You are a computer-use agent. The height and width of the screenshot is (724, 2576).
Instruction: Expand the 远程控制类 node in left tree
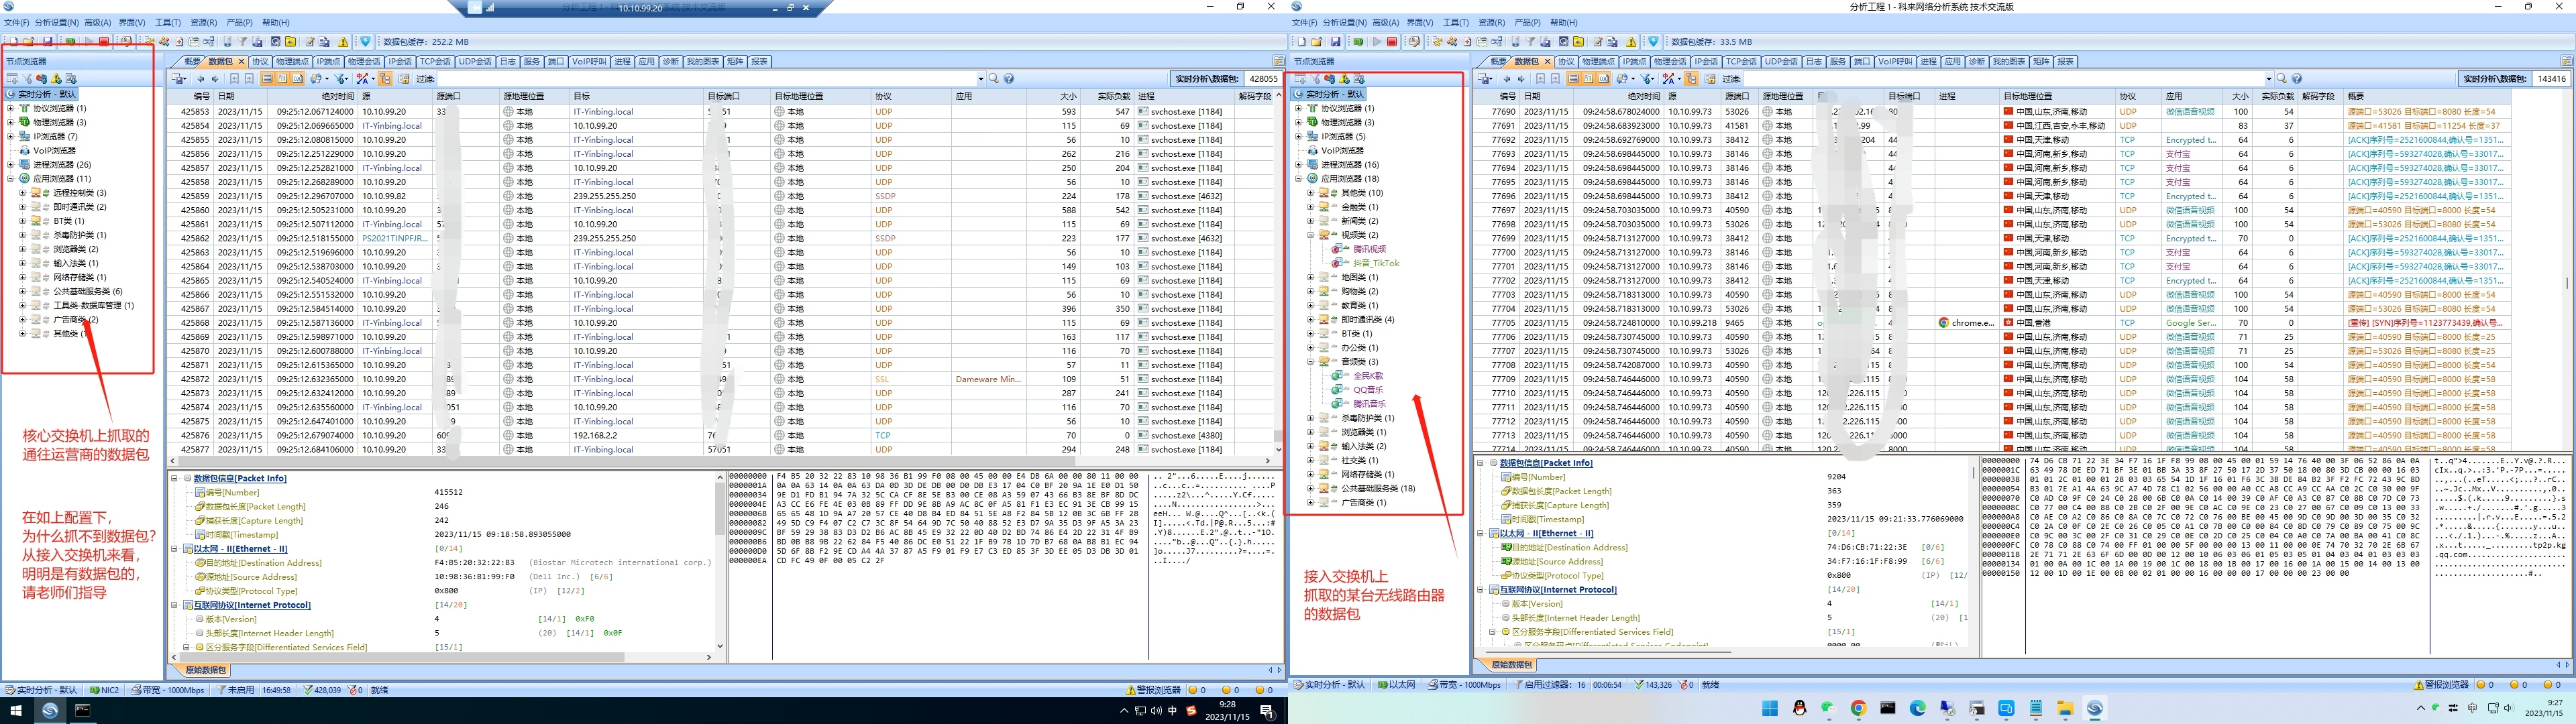click(x=22, y=193)
